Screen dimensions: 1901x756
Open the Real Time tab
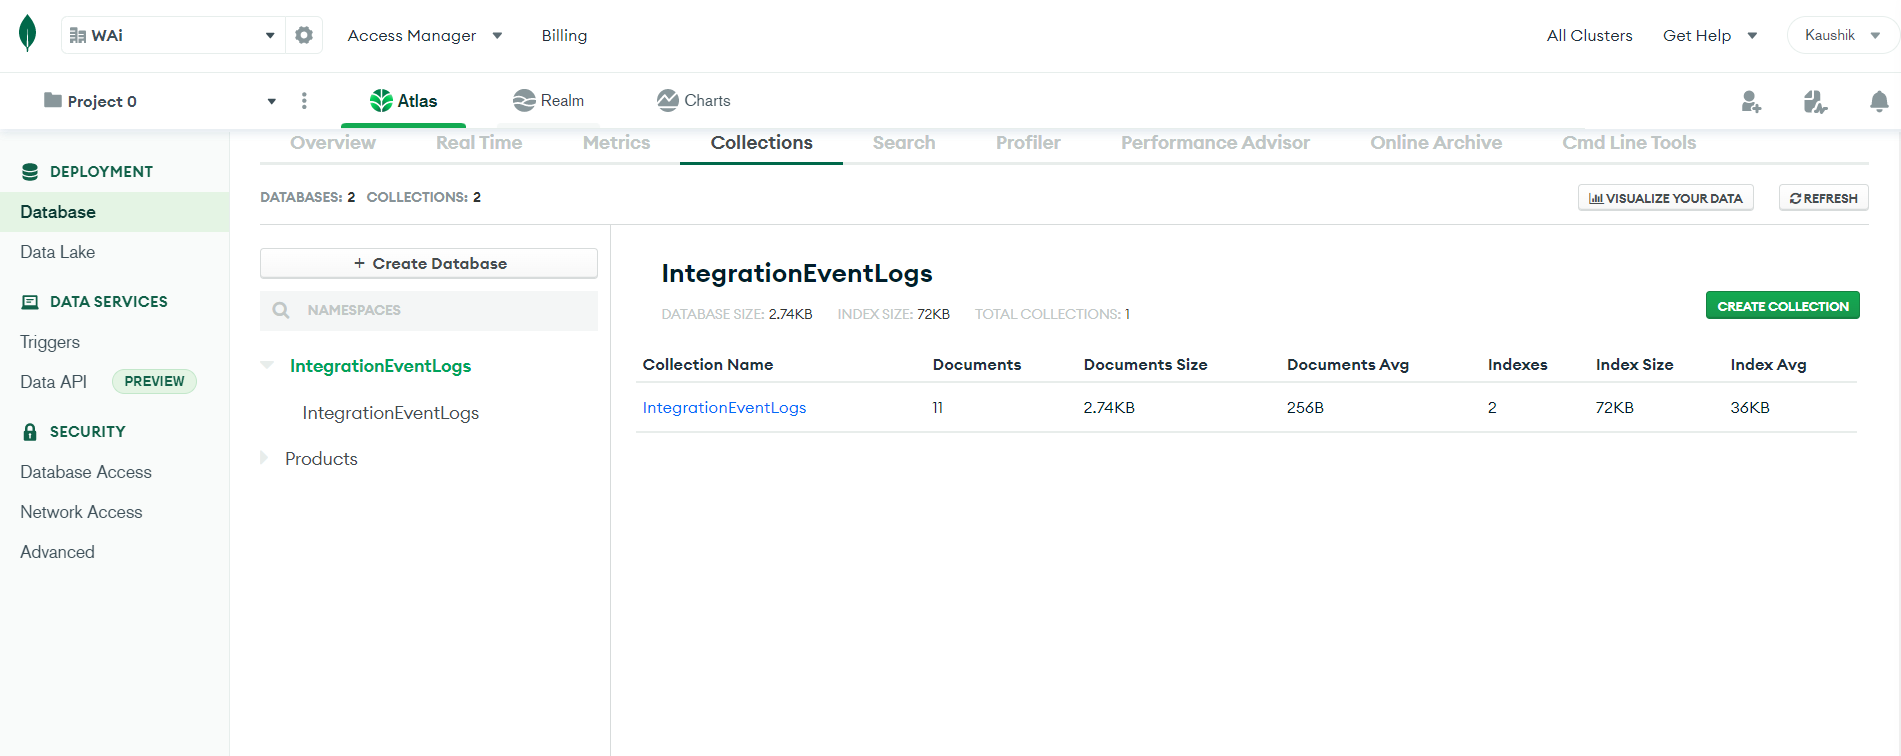click(479, 142)
